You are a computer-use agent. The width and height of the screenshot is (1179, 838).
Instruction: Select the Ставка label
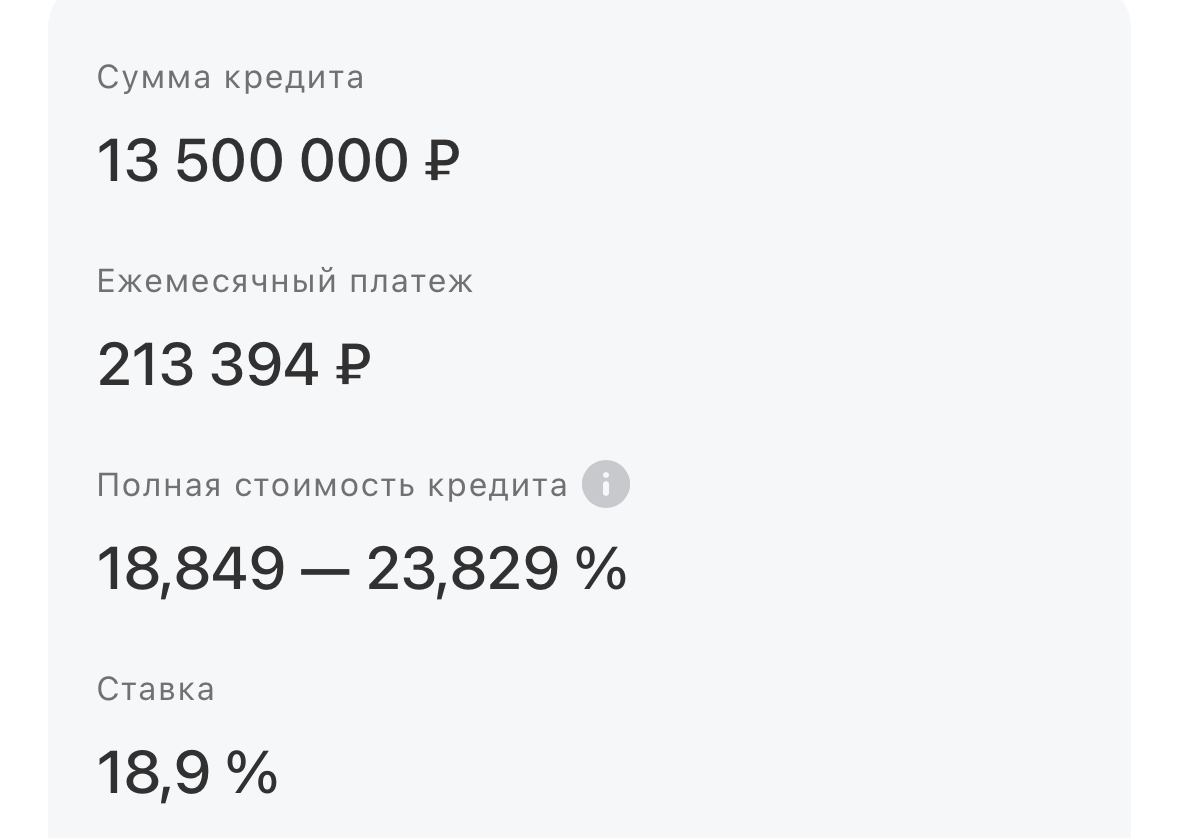[156, 689]
